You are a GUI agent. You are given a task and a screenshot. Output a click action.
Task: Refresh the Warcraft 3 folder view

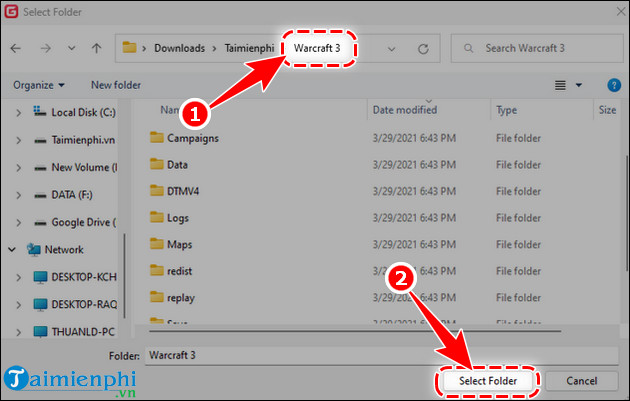click(x=423, y=49)
